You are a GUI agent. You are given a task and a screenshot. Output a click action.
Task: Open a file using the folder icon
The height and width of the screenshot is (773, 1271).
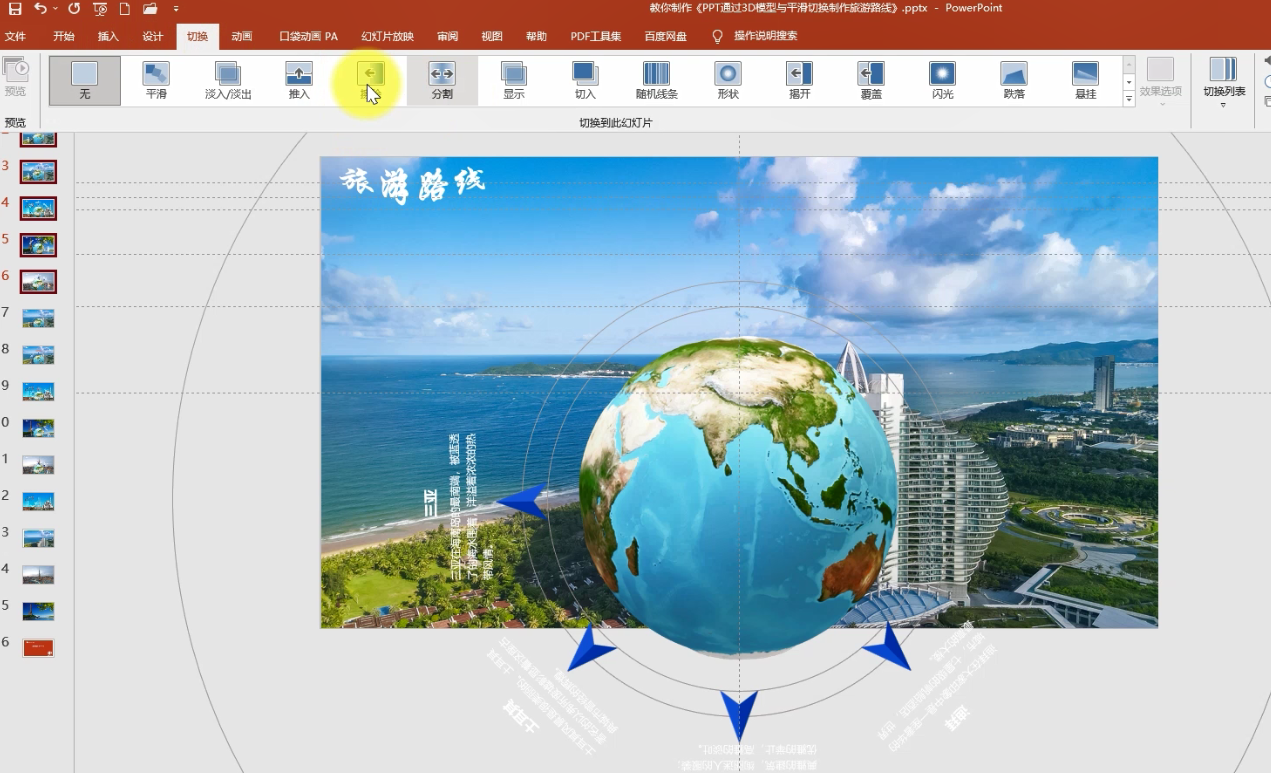pyautogui.click(x=150, y=9)
